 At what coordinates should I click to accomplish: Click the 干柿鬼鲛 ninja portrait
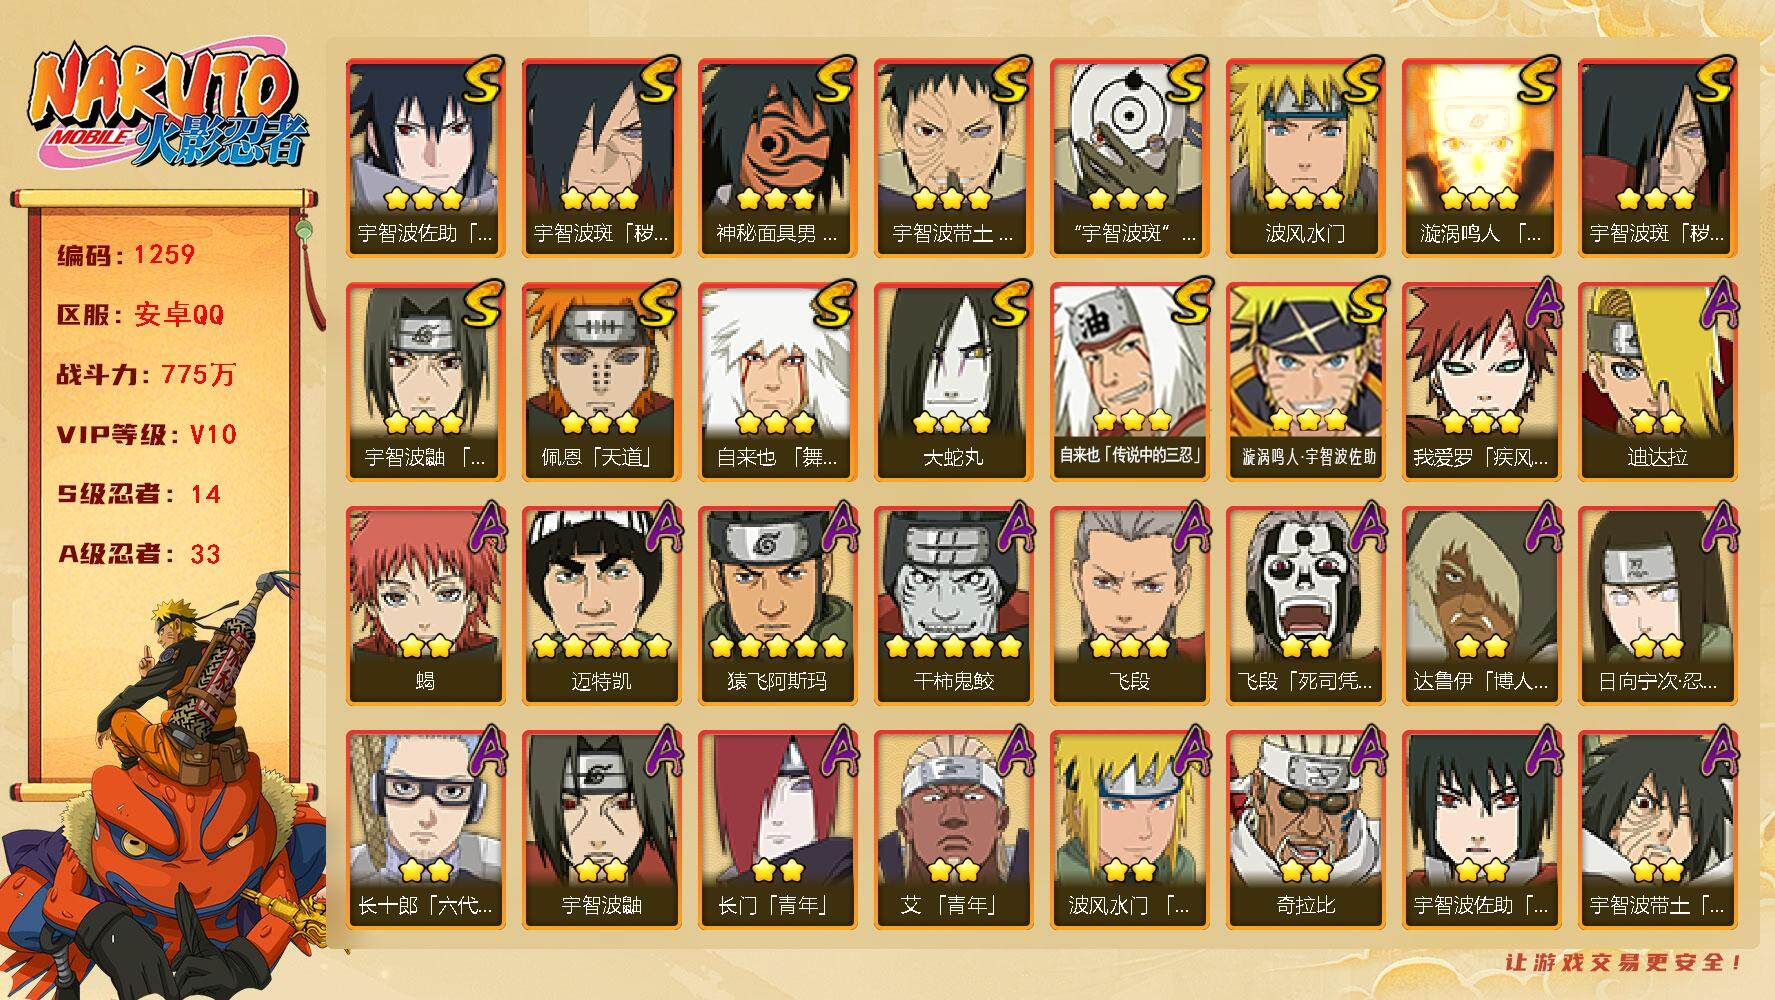coord(953,606)
